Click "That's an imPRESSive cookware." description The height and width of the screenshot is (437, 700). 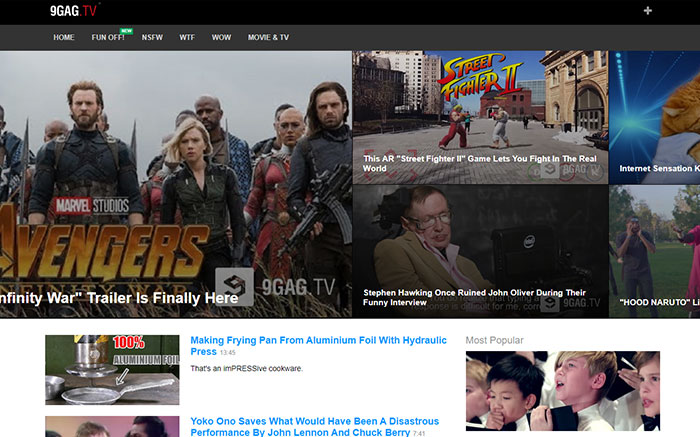point(246,368)
